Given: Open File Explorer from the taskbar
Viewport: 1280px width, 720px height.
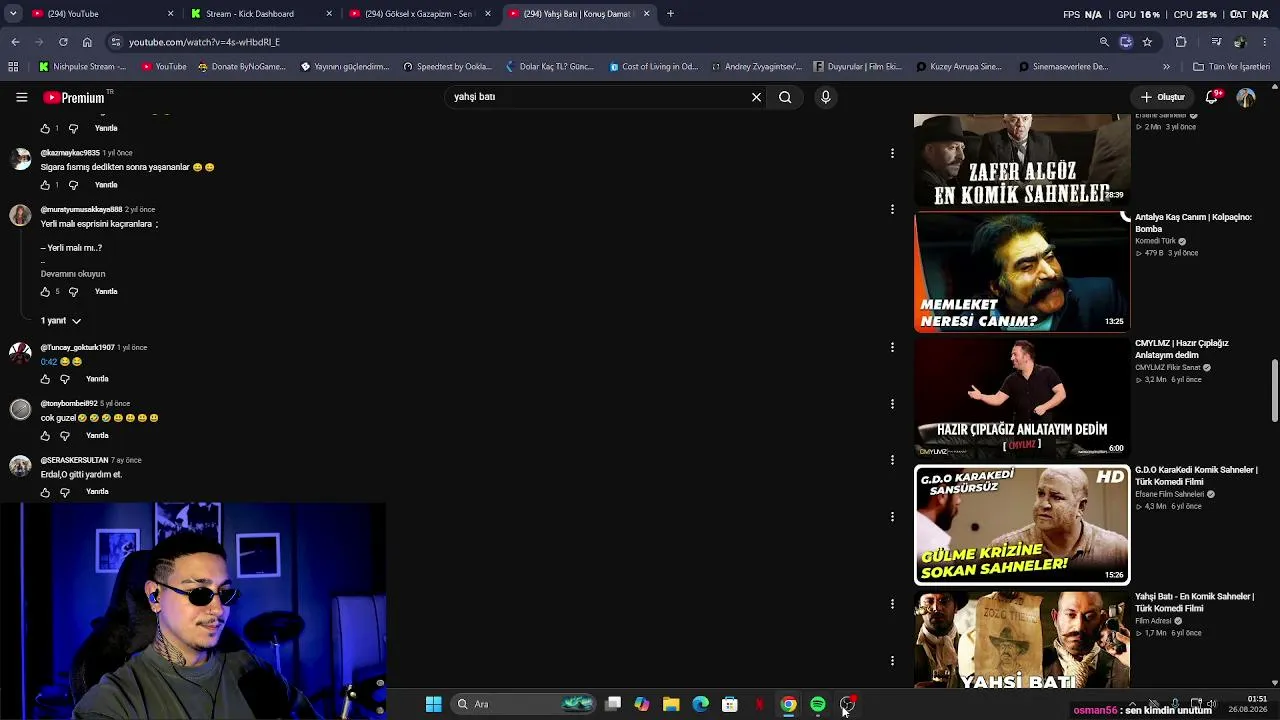Looking at the screenshot, I should pos(671,704).
